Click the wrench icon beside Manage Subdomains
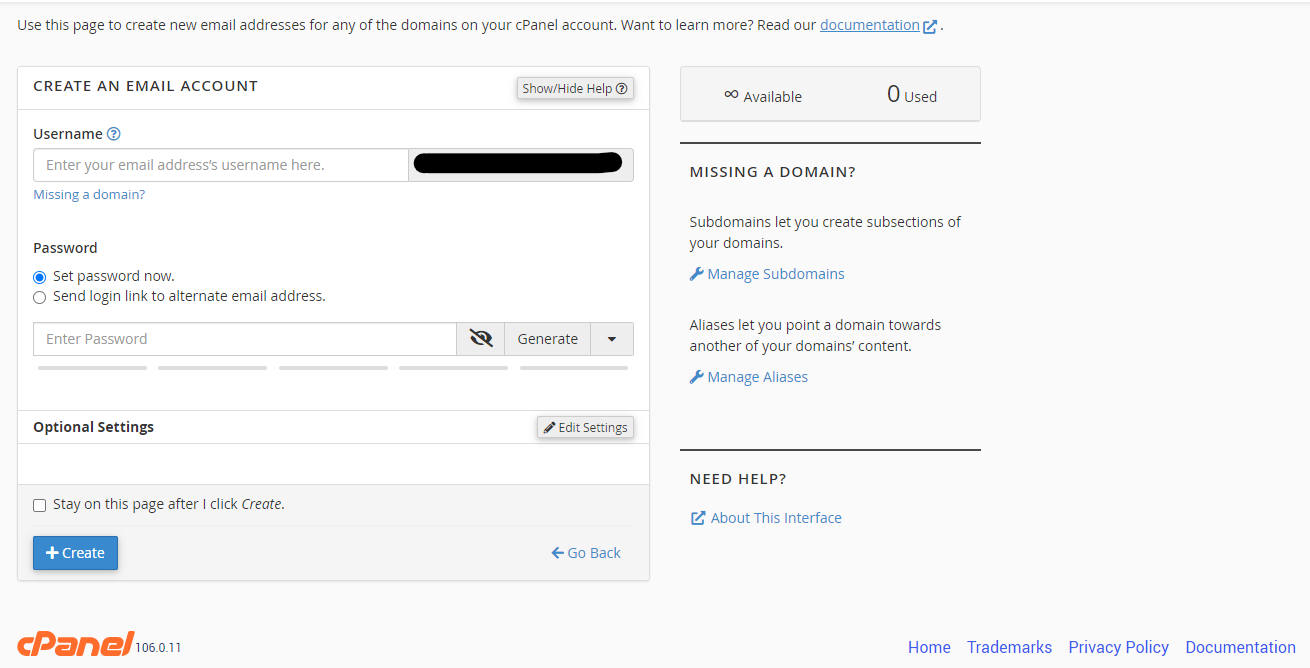This screenshot has width=1310, height=668. click(697, 274)
